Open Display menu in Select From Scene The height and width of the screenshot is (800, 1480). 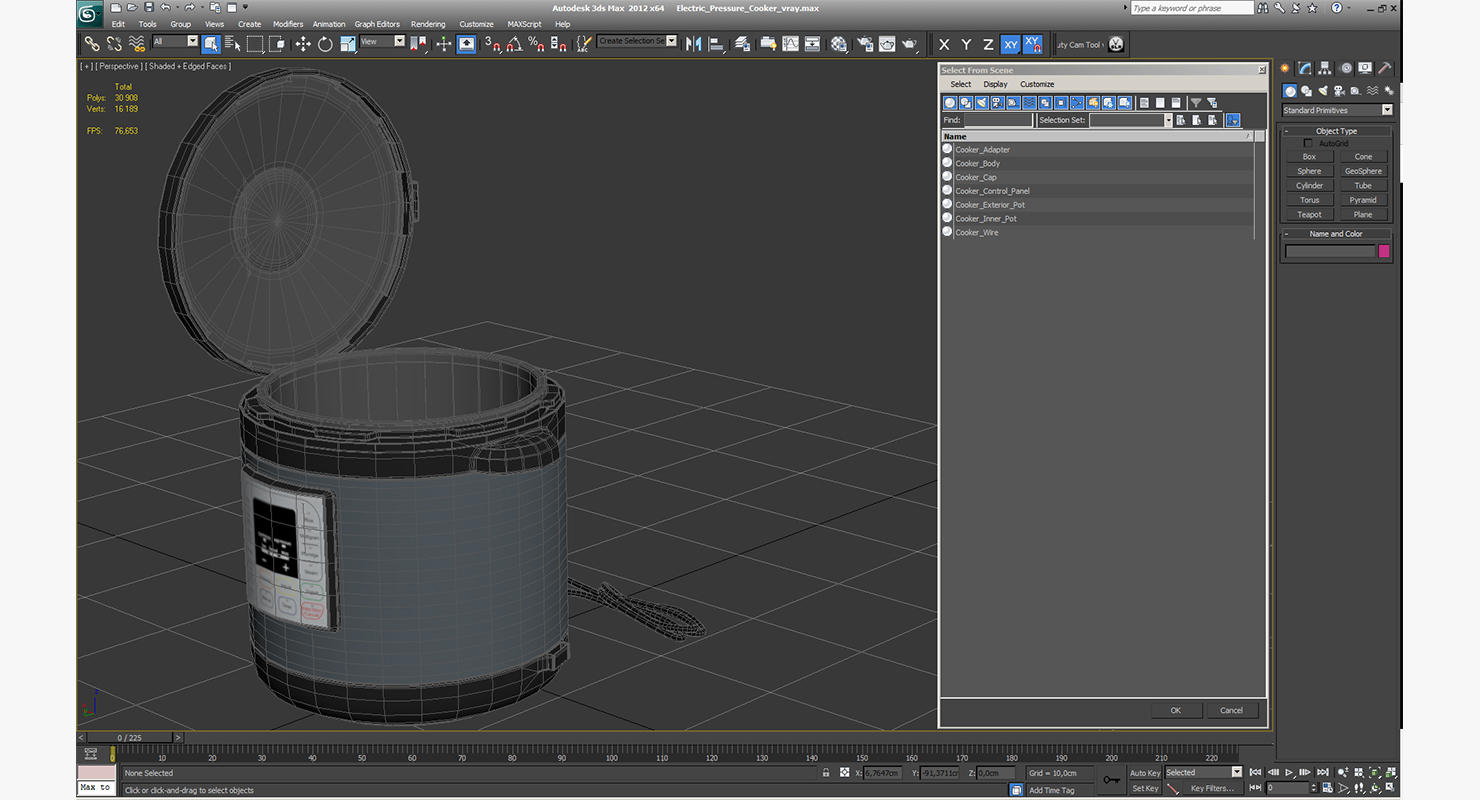(x=995, y=84)
